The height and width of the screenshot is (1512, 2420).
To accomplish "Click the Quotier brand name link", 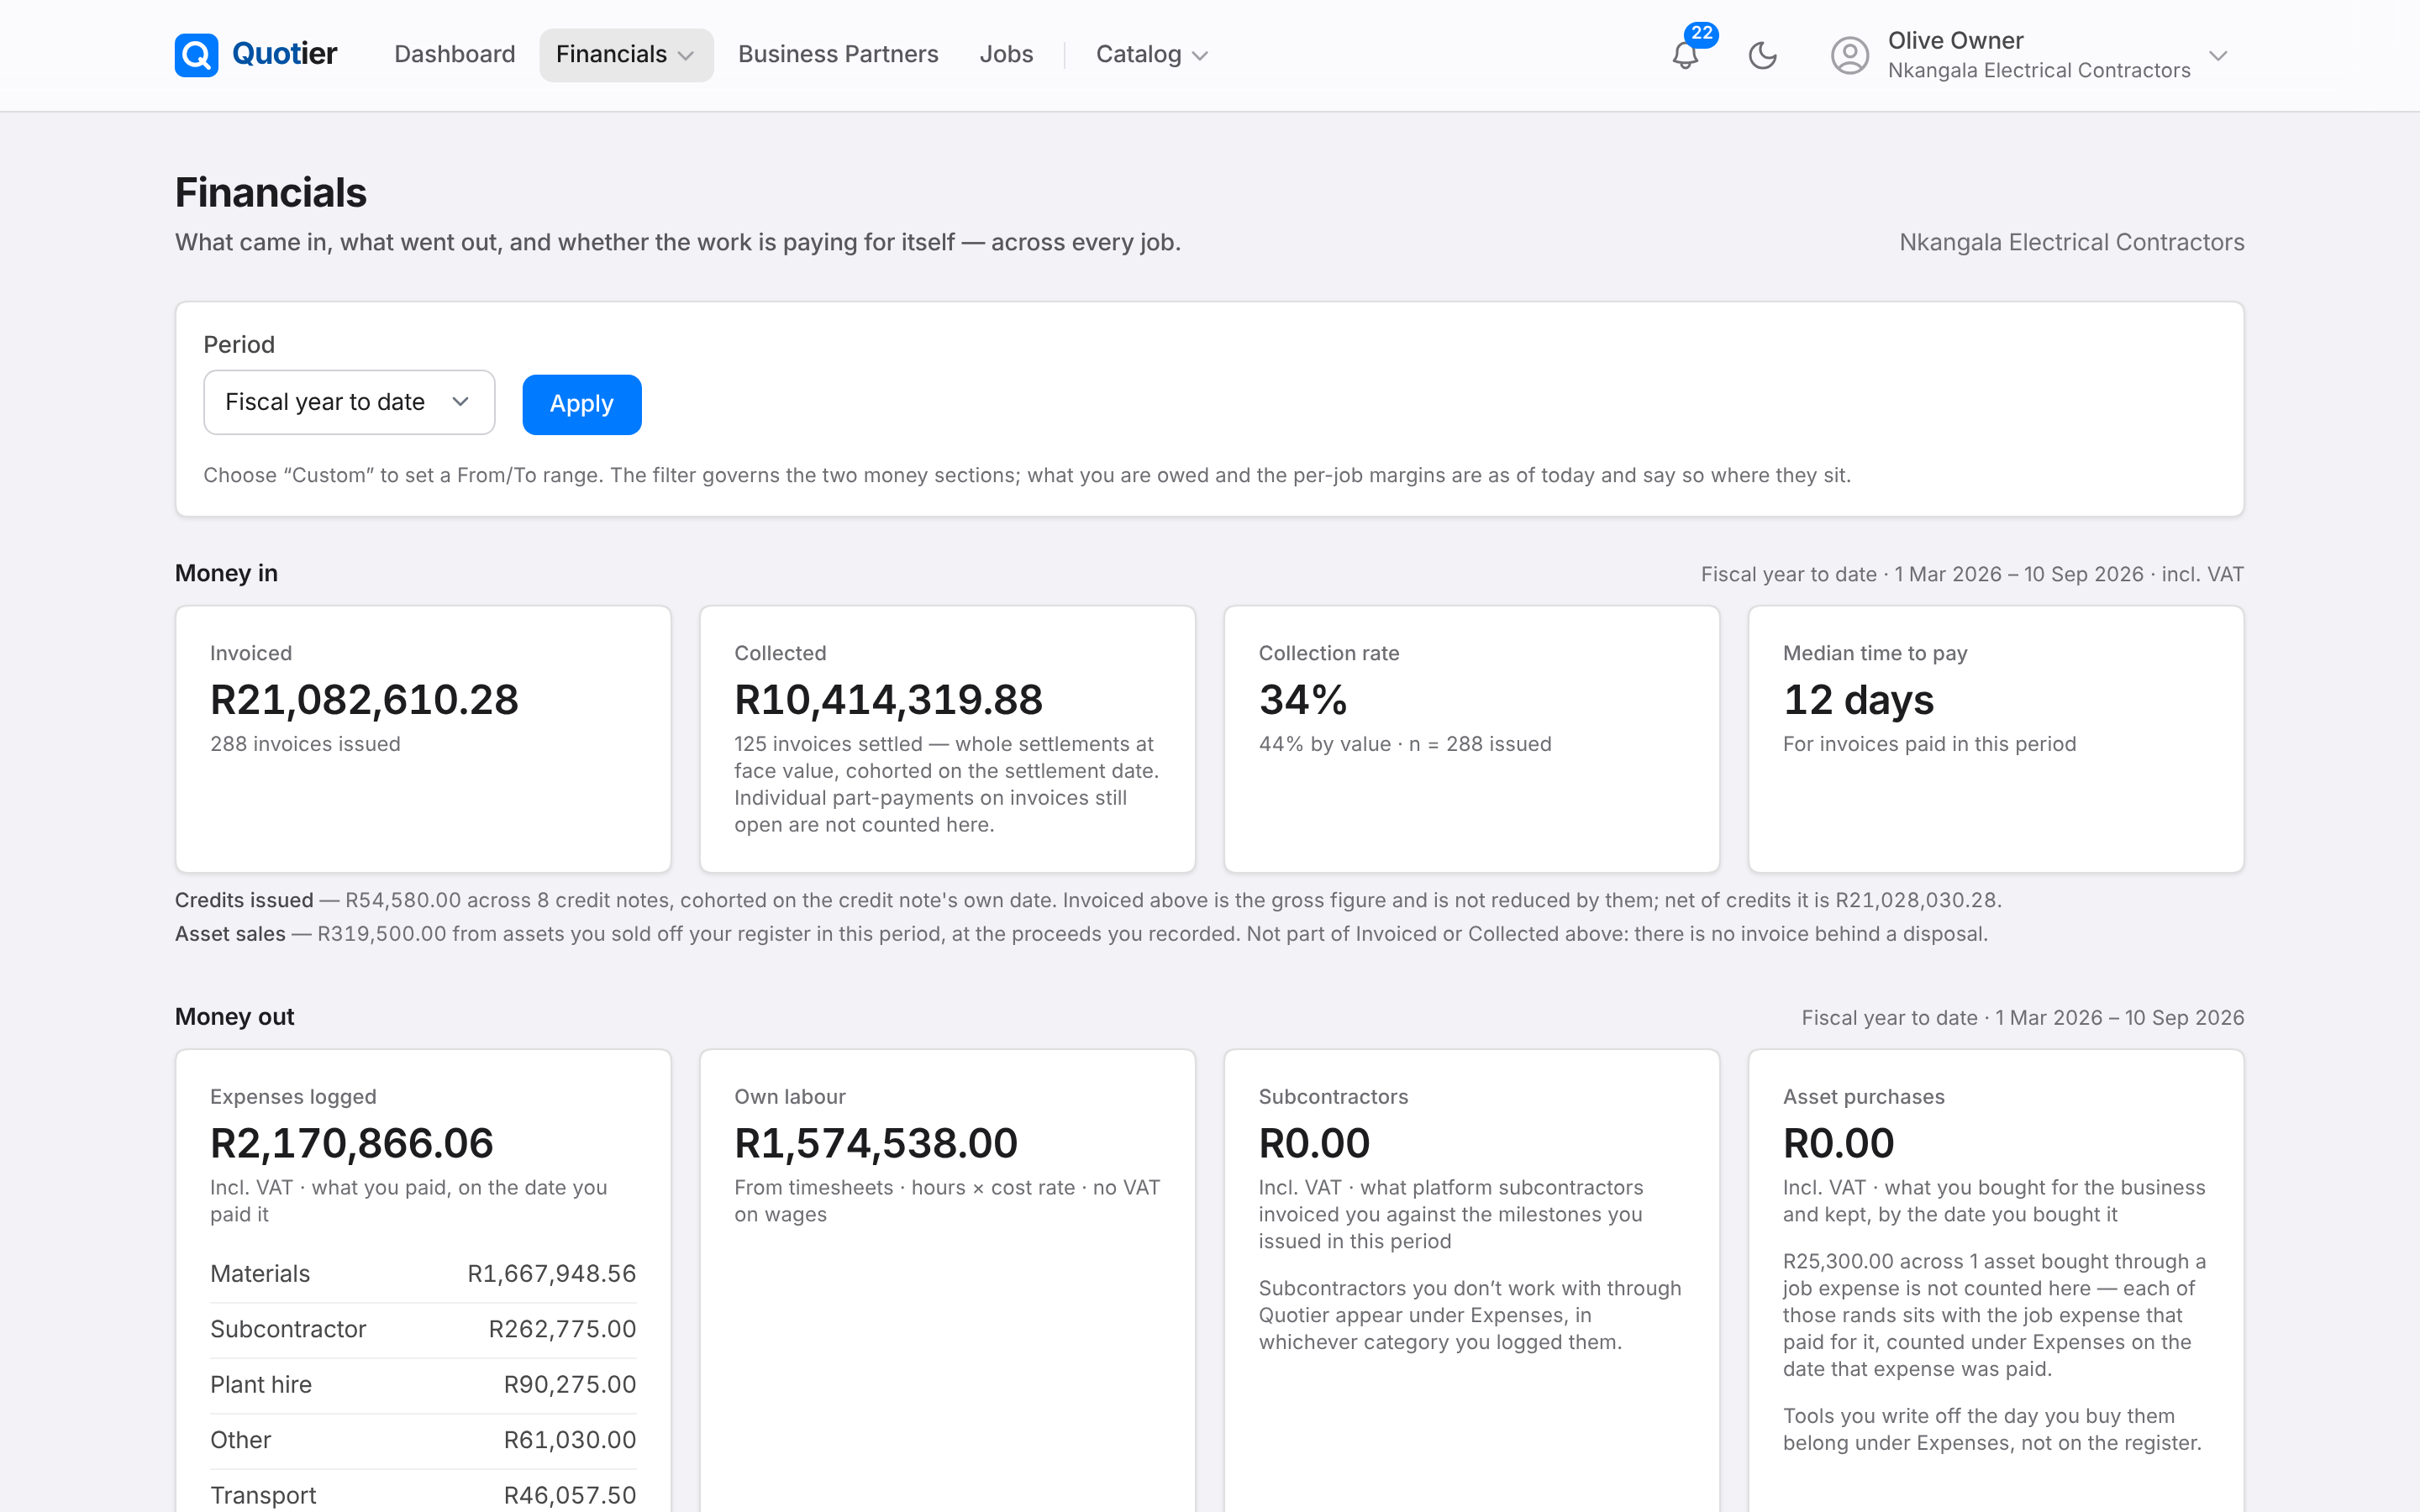I will tap(284, 54).
